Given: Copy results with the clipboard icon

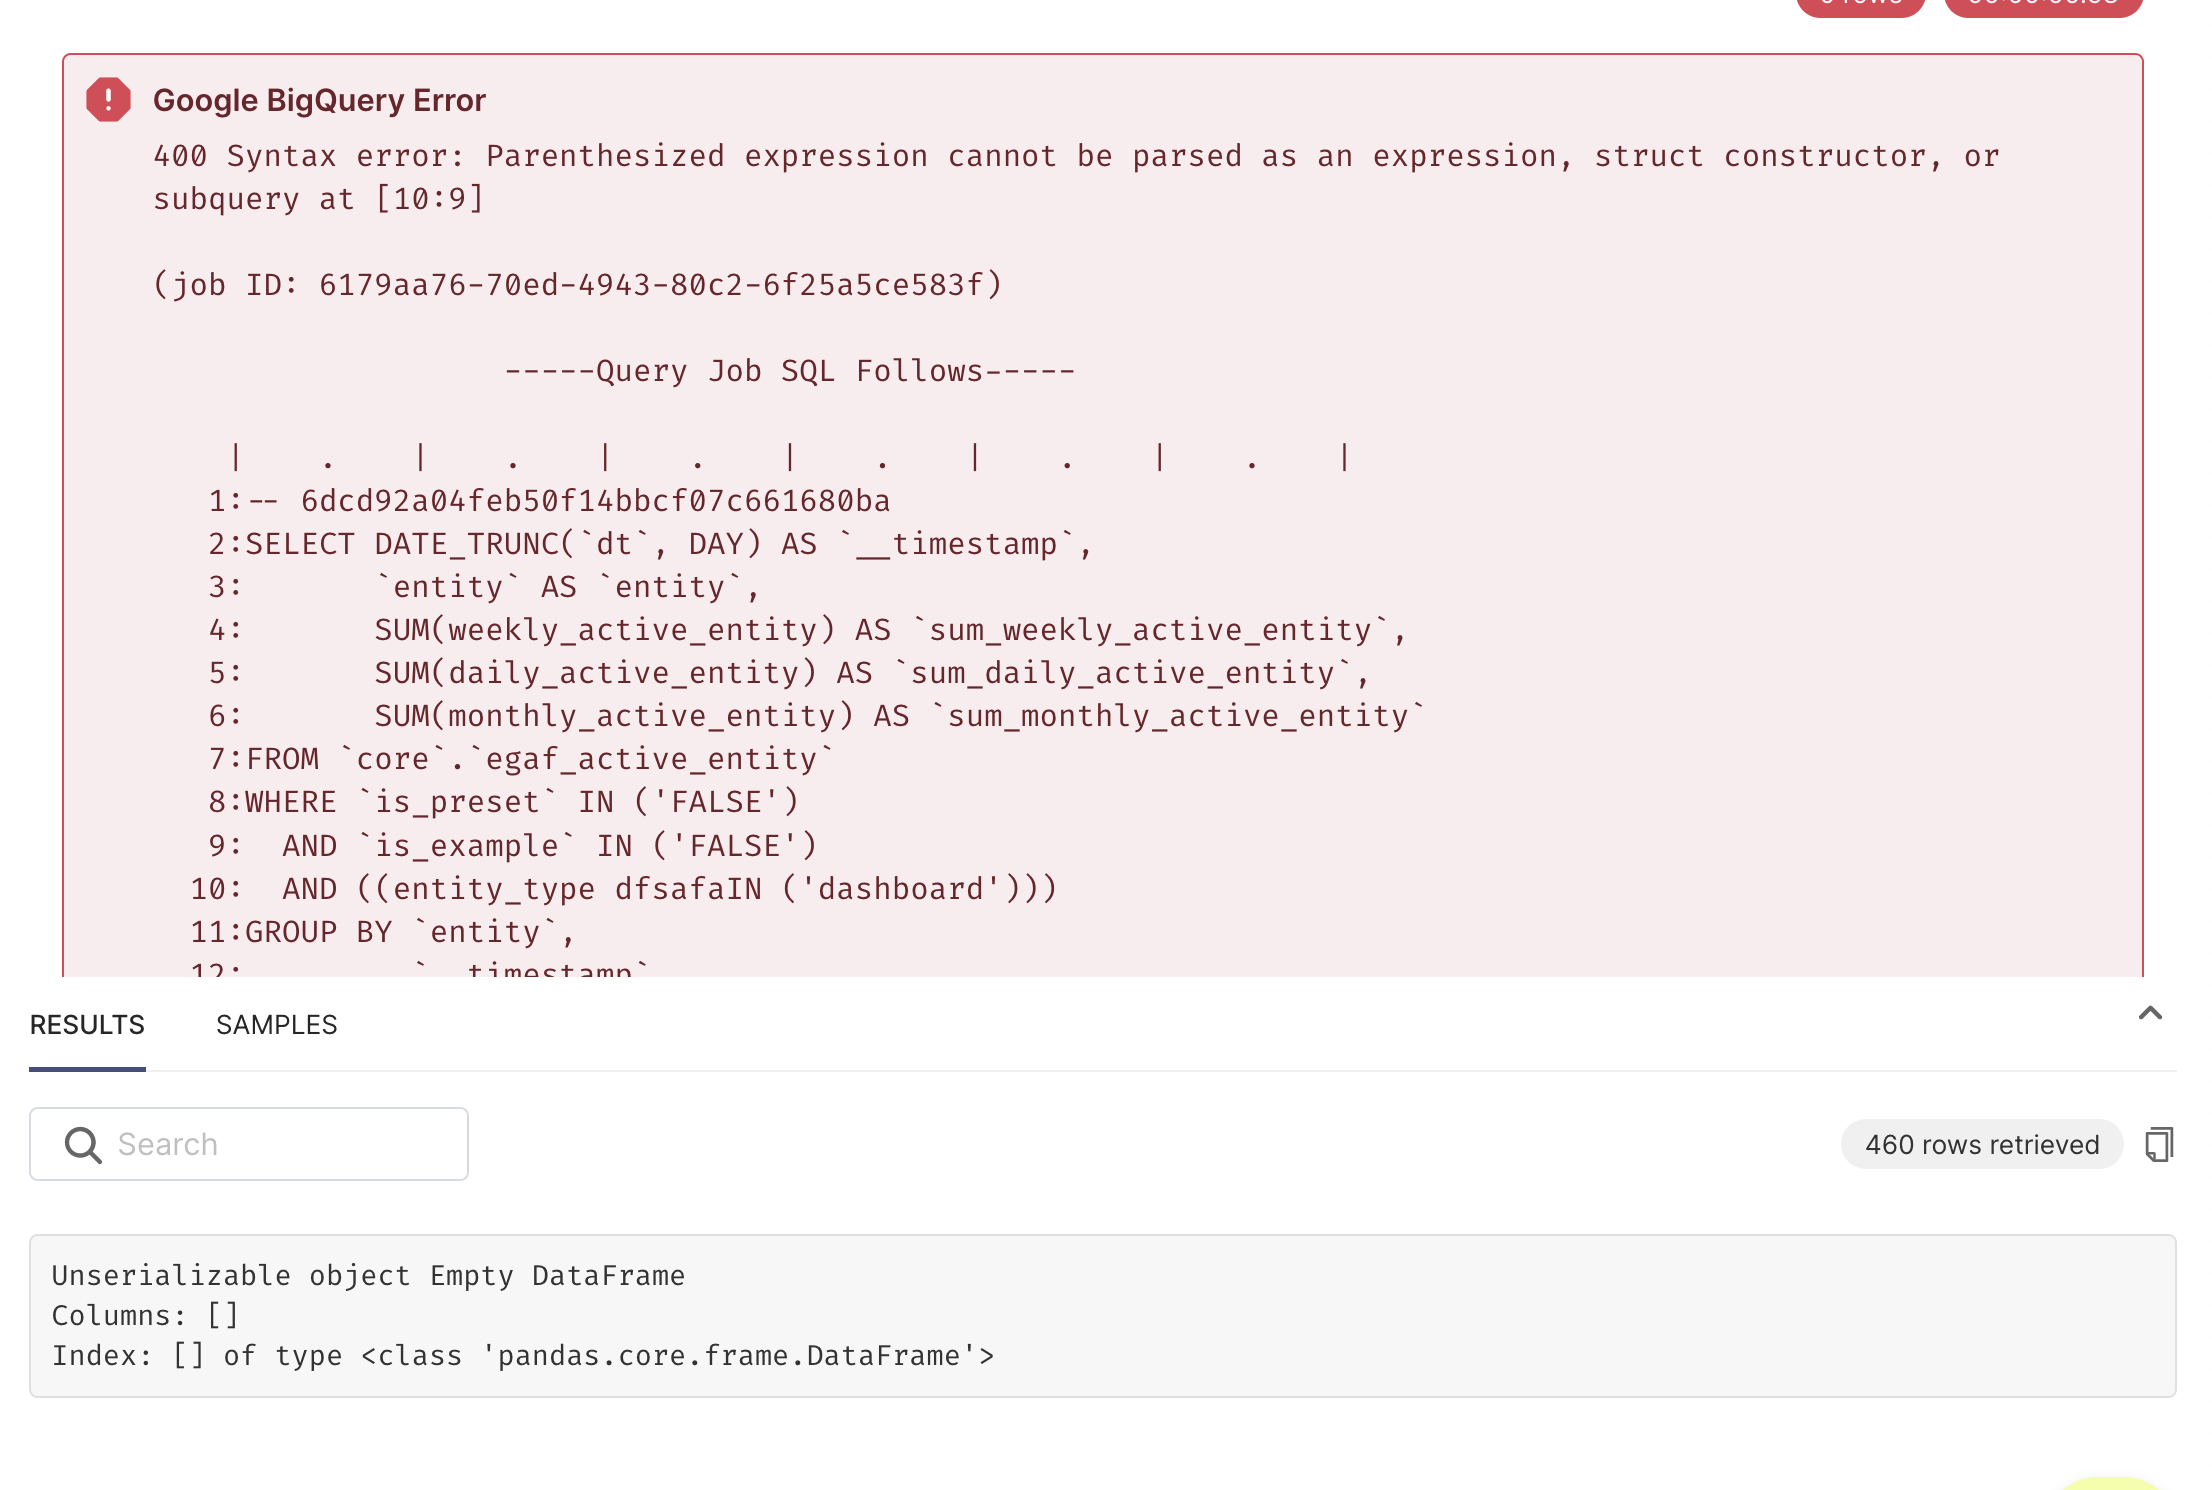Looking at the screenshot, I should point(2158,1144).
